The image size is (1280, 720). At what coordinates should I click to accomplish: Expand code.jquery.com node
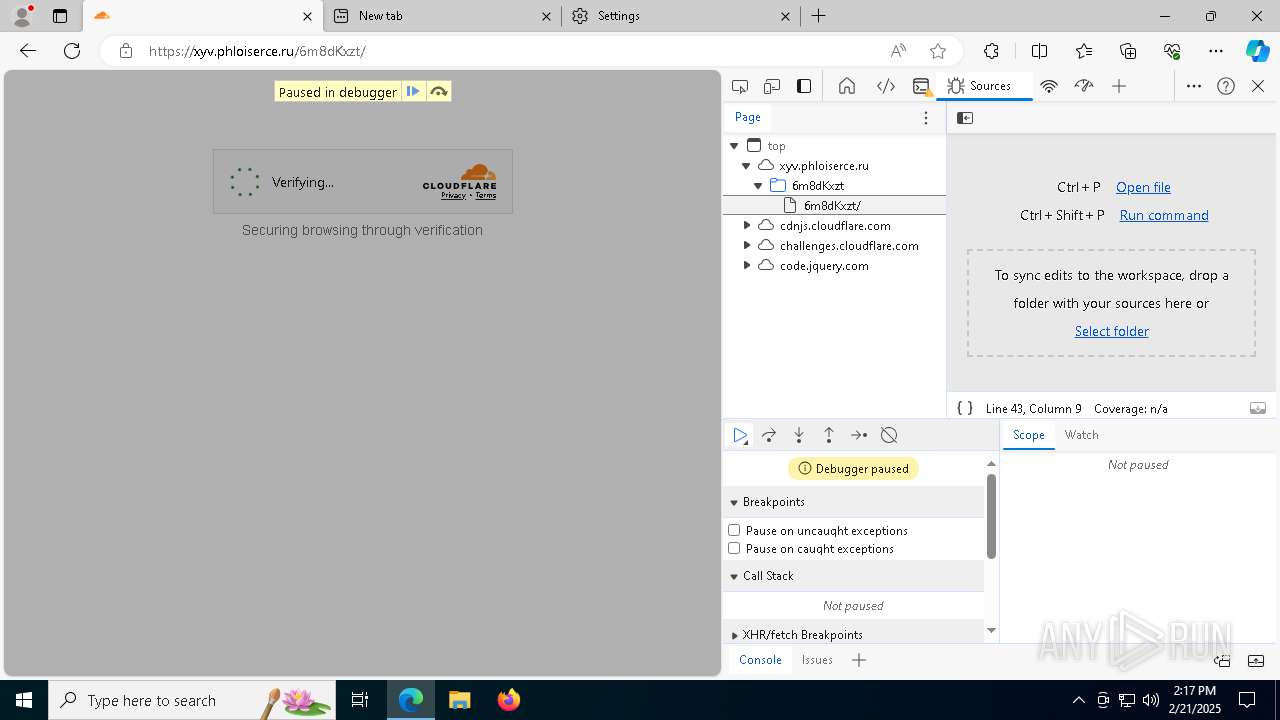coord(746,266)
